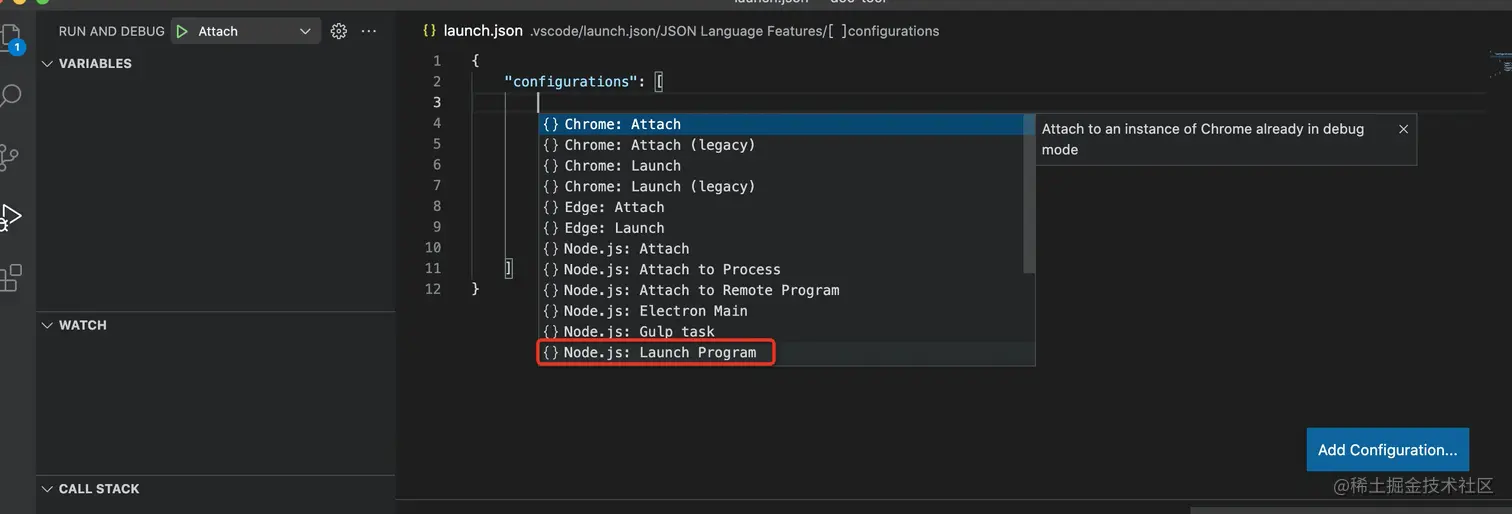Click the Add Configuration... button

tap(1387, 450)
